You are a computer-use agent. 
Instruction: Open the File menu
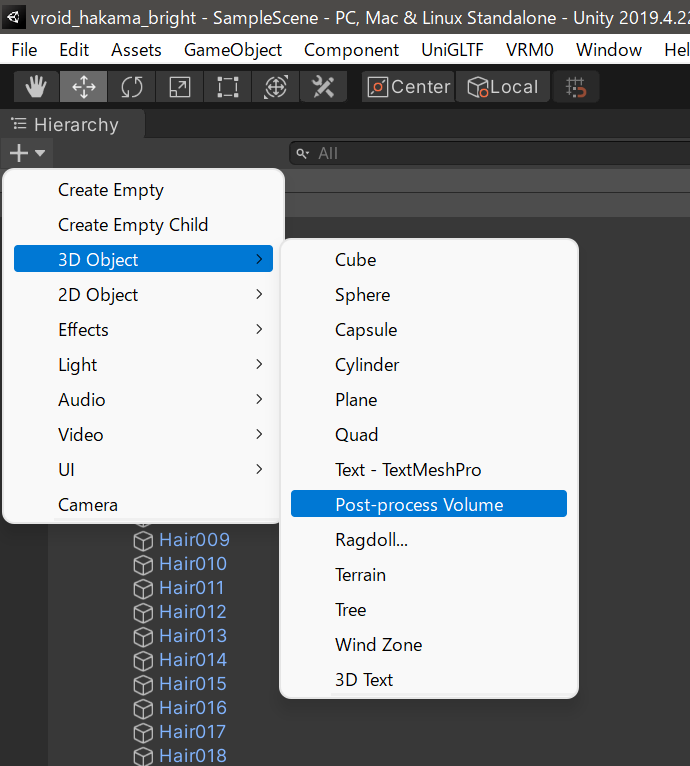click(24, 50)
